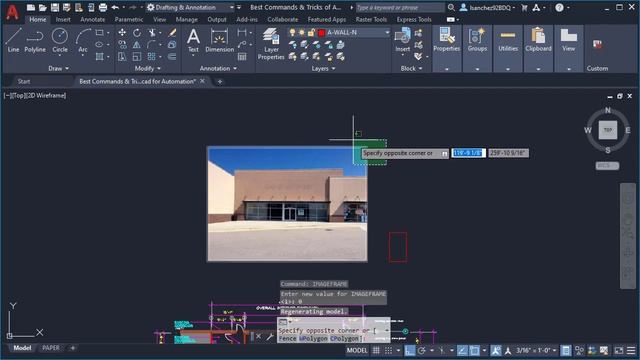The height and width of the screenshot is (360, 640).
Task: Open the Dimension tool
Action: pos(220,40)
